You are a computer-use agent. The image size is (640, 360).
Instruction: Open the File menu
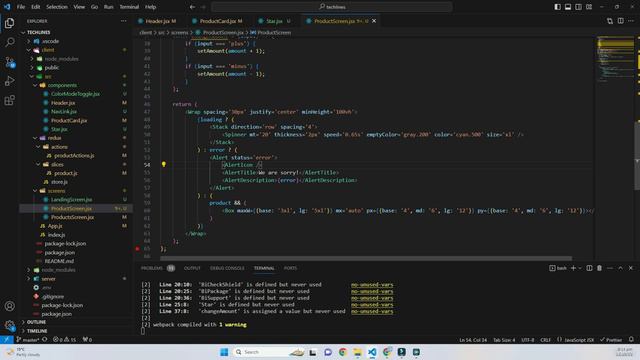tap(21, 7)
